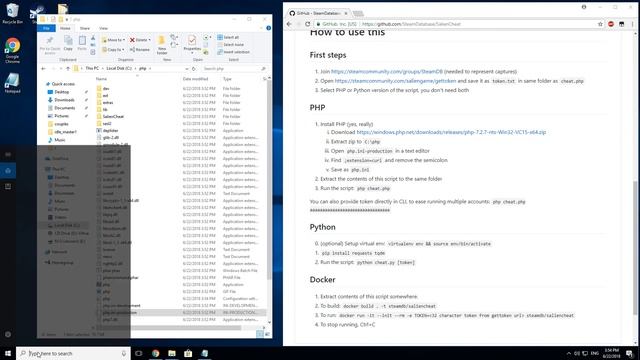This screenshot has width=640, height=360.
Task: Select the GitHub SteamDatabase Chrome tab
Action: click(318, 13)
